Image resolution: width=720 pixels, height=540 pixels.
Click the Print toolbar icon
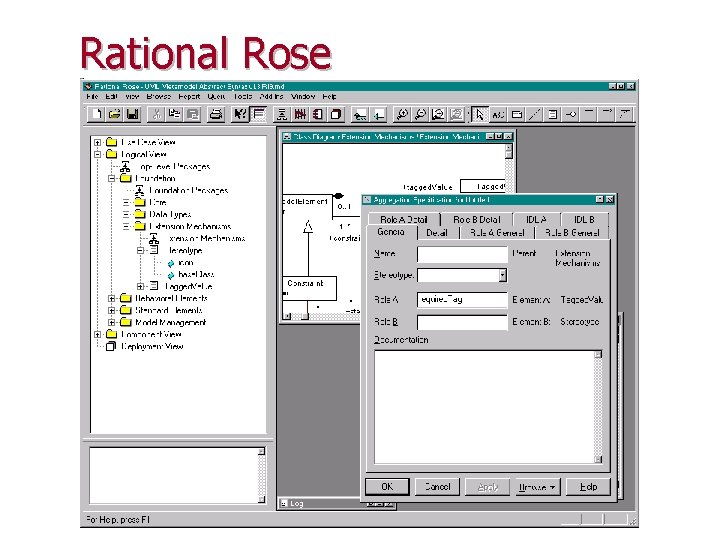pos(216,114)
